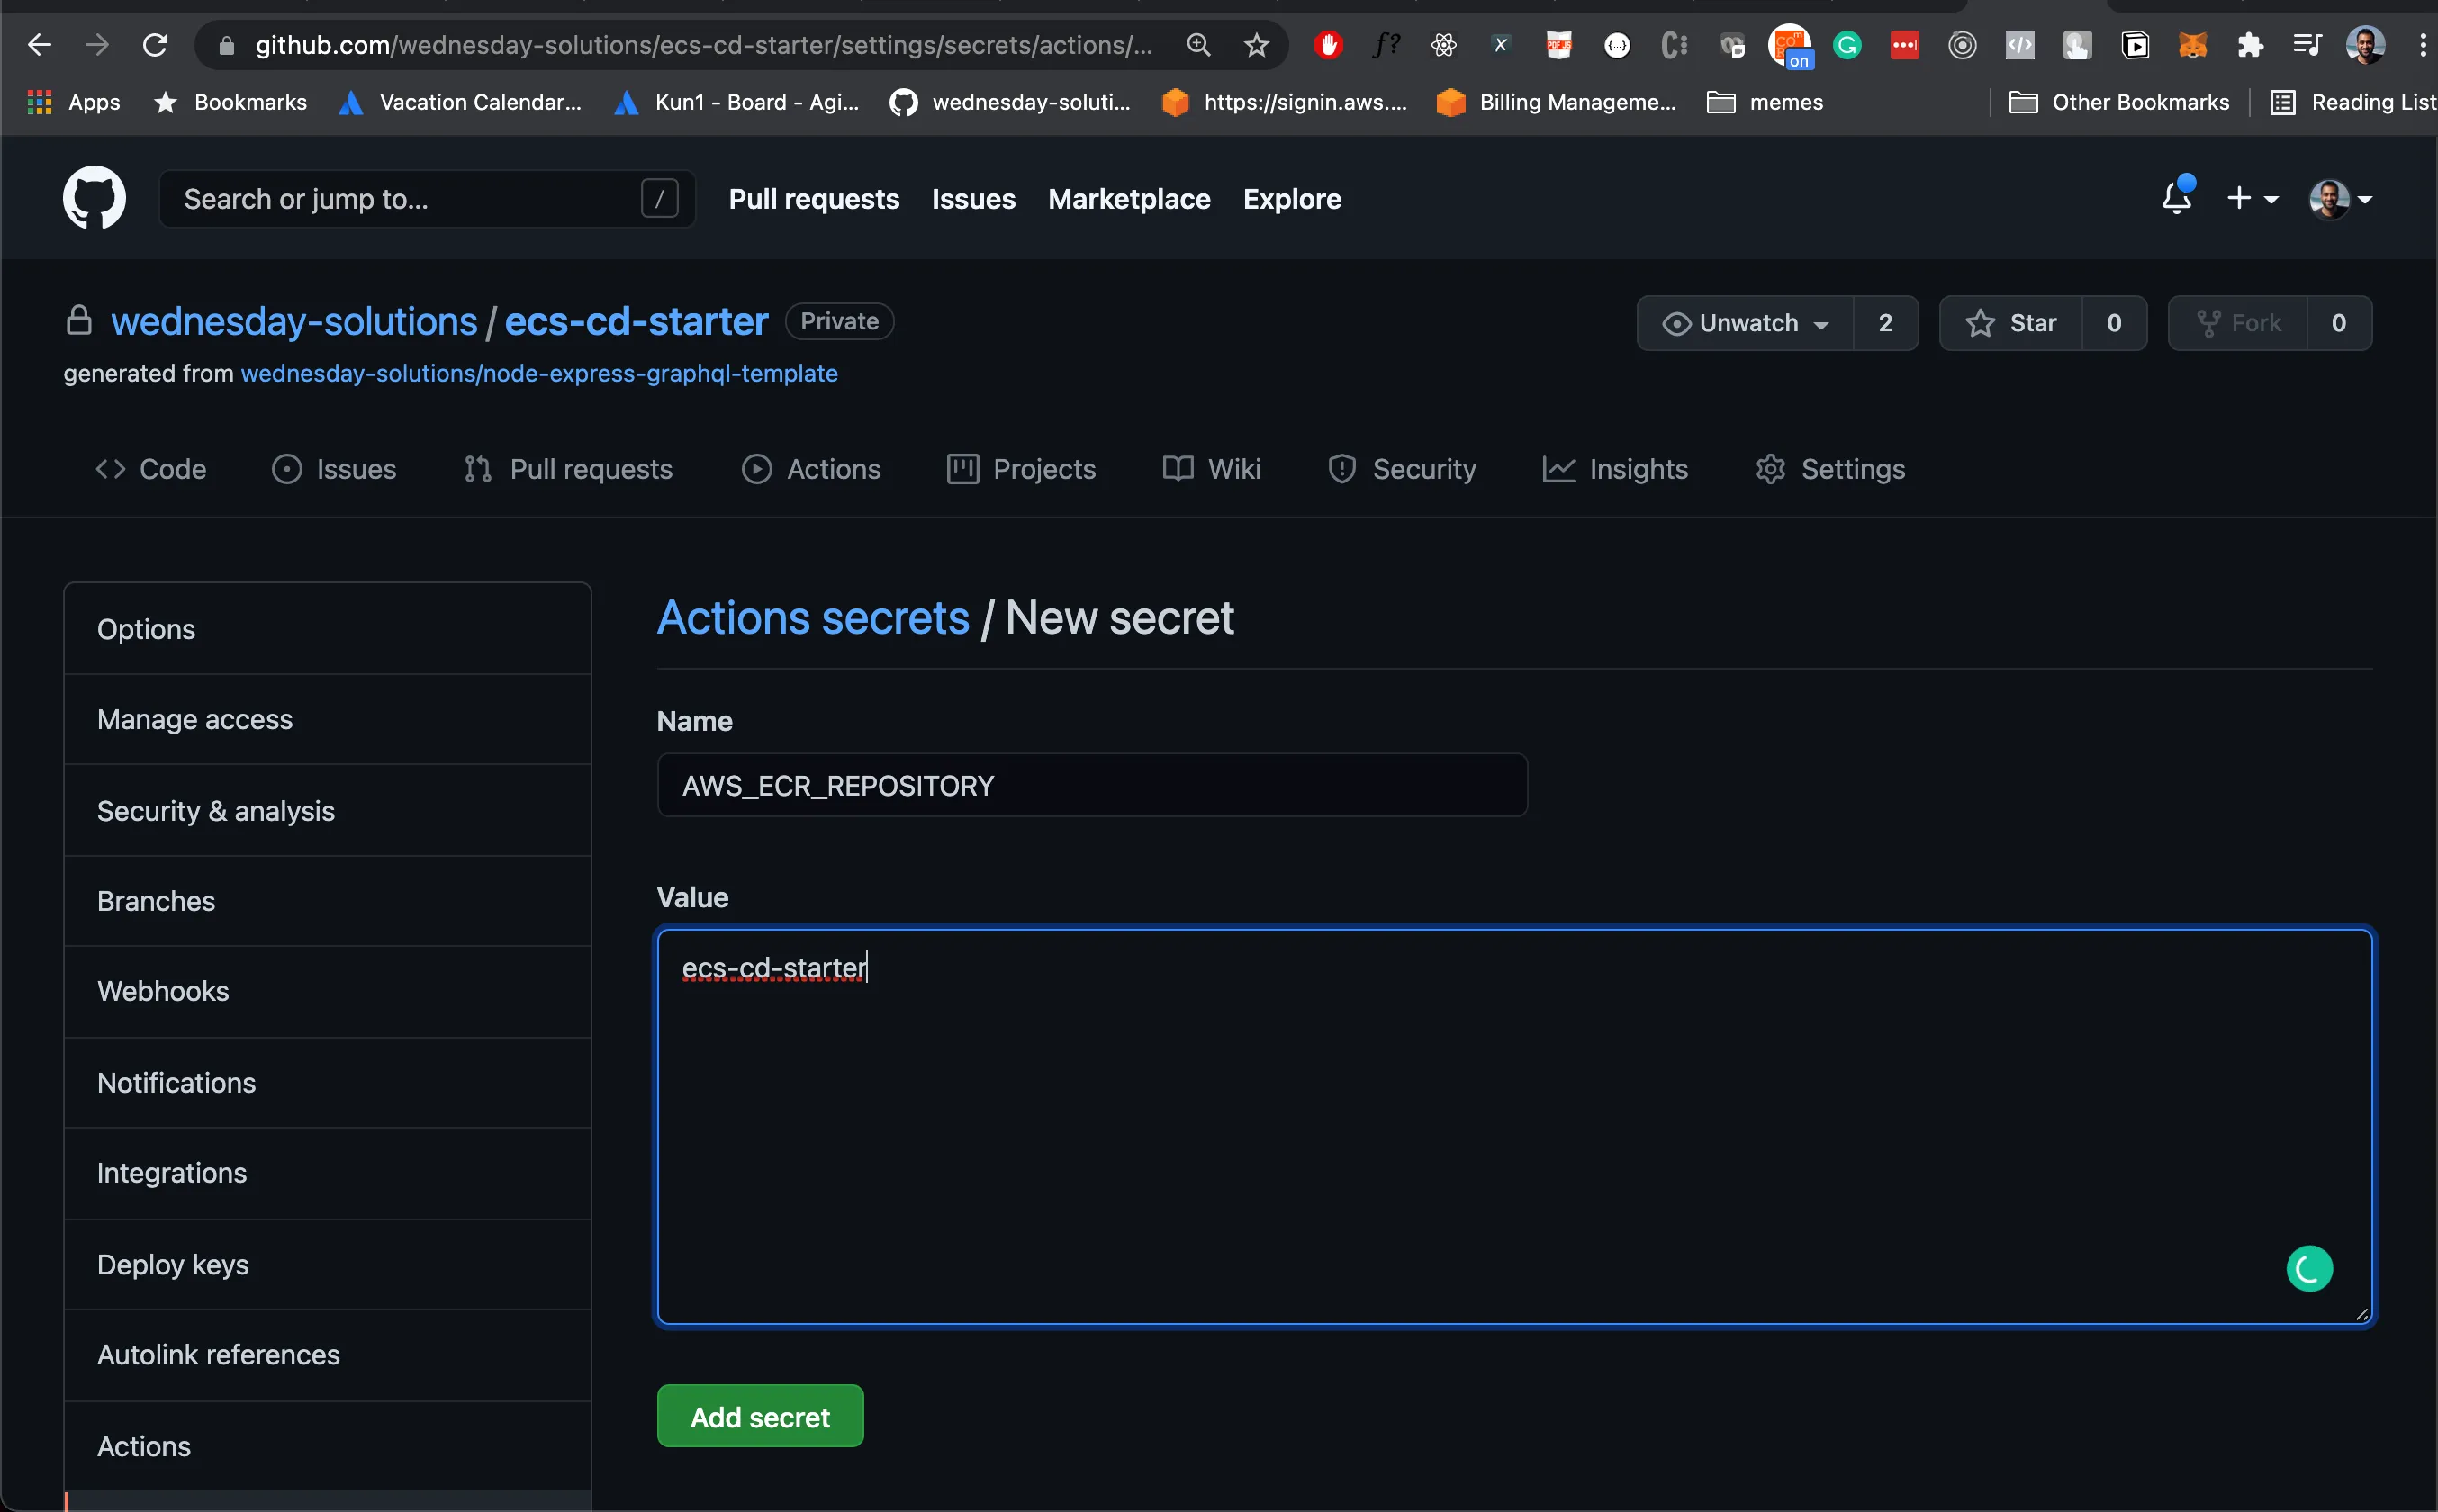Open GitHub notifications bell
This screenshot has height=1512, width=2438.
click(2177, 196)
